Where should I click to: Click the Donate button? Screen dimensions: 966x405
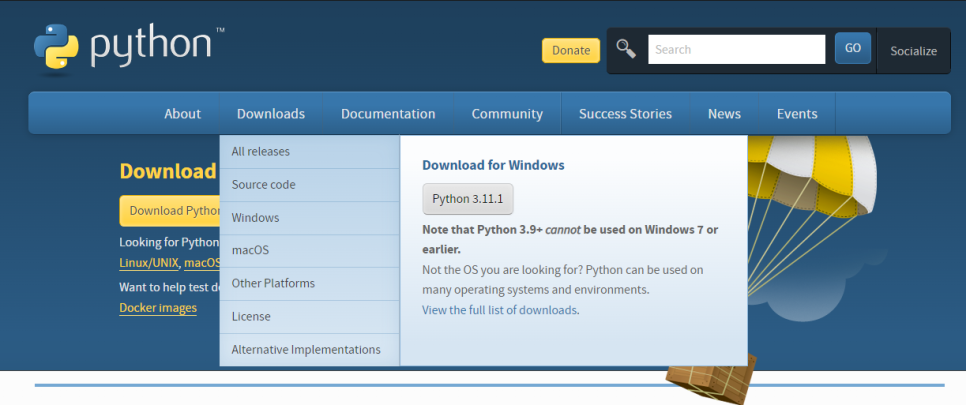tap(570, 51)
